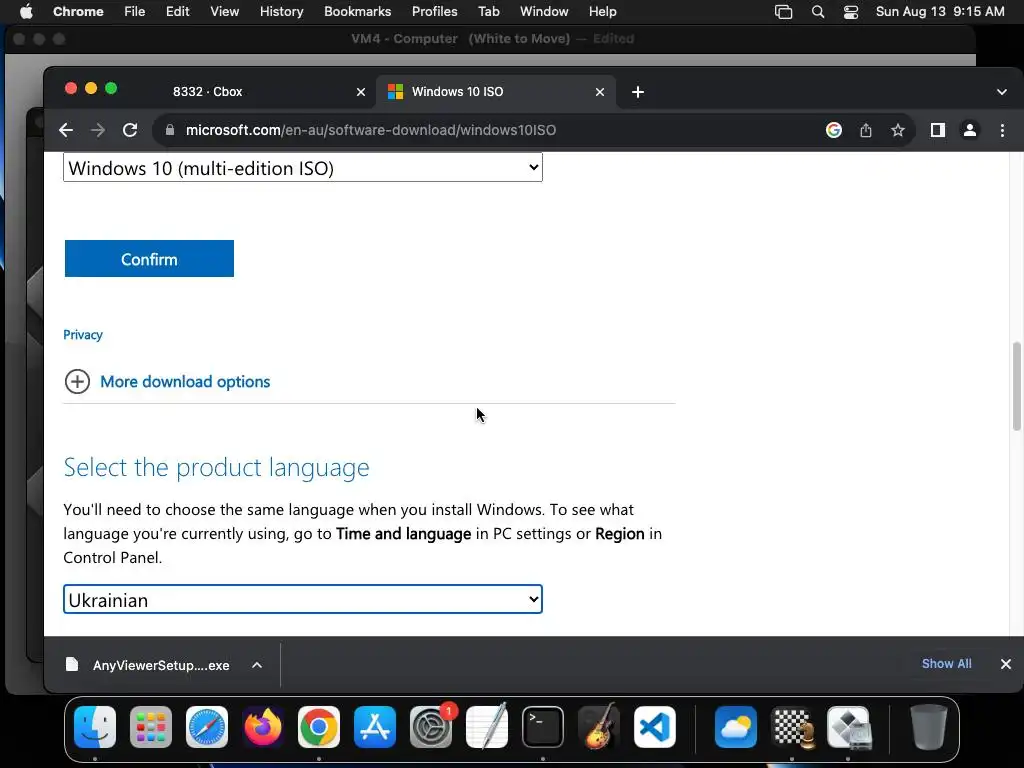Screen dimensions: 1024x768
Task: Click the share page icon
Action: point(866,130)
